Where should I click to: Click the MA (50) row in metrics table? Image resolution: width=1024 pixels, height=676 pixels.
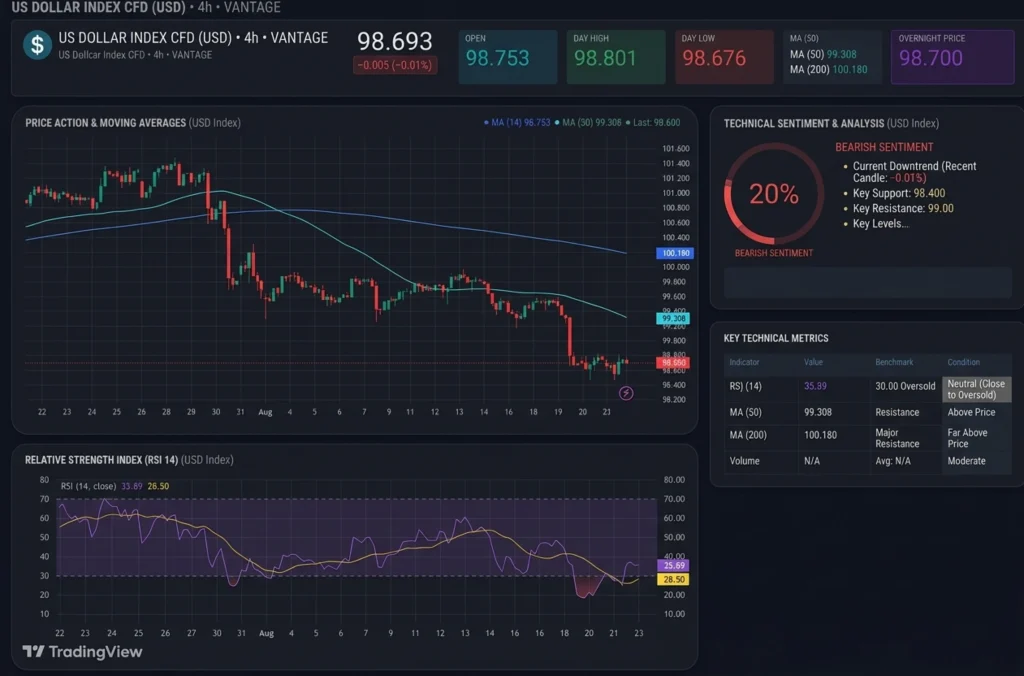[867, 412]
